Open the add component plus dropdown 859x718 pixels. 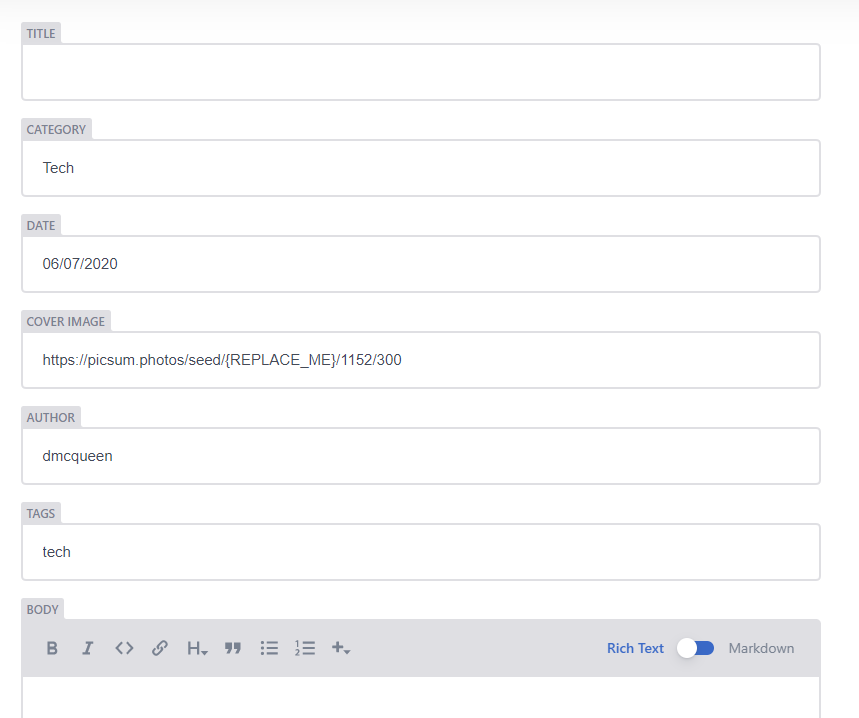pos(340,648)
